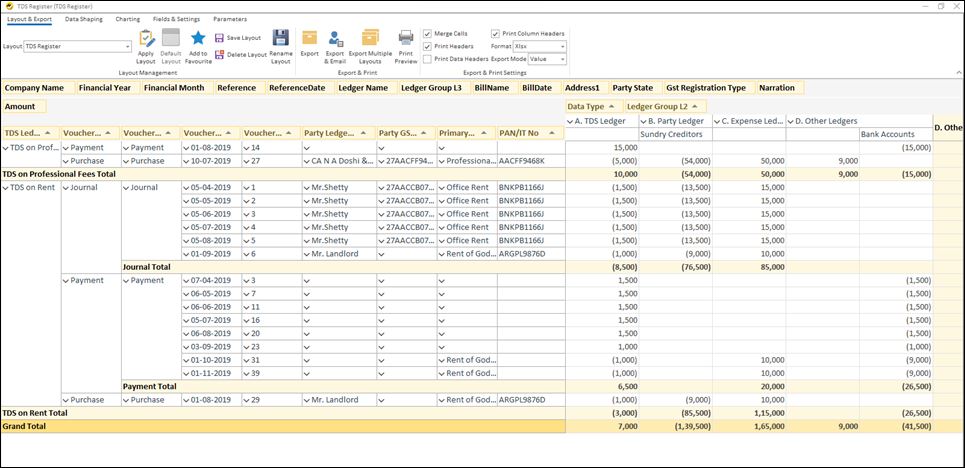Click the Narration field header
The image size is (965, 468).
point(780,88)
